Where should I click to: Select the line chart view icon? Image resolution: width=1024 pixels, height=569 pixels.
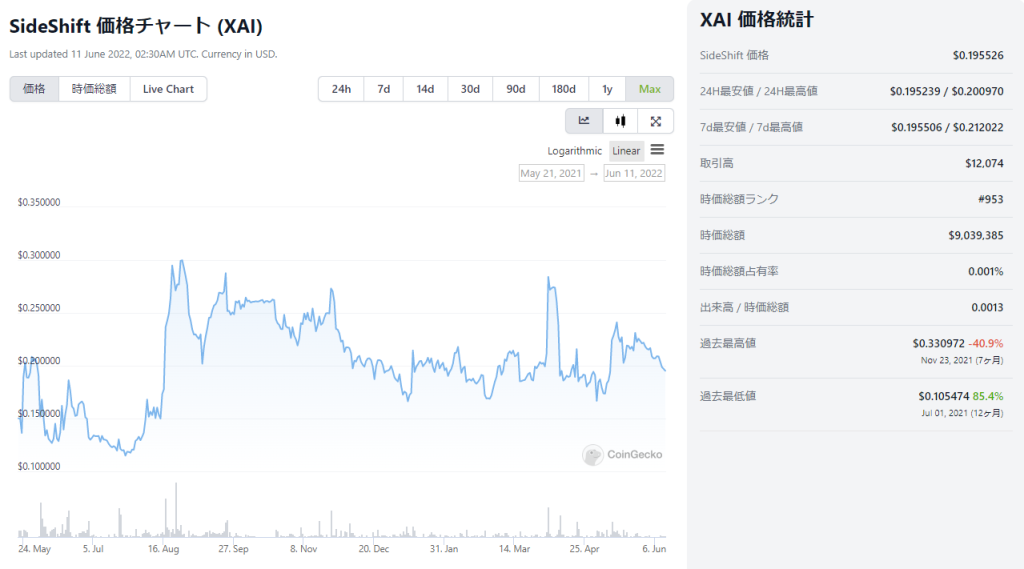tap(584, 121)
